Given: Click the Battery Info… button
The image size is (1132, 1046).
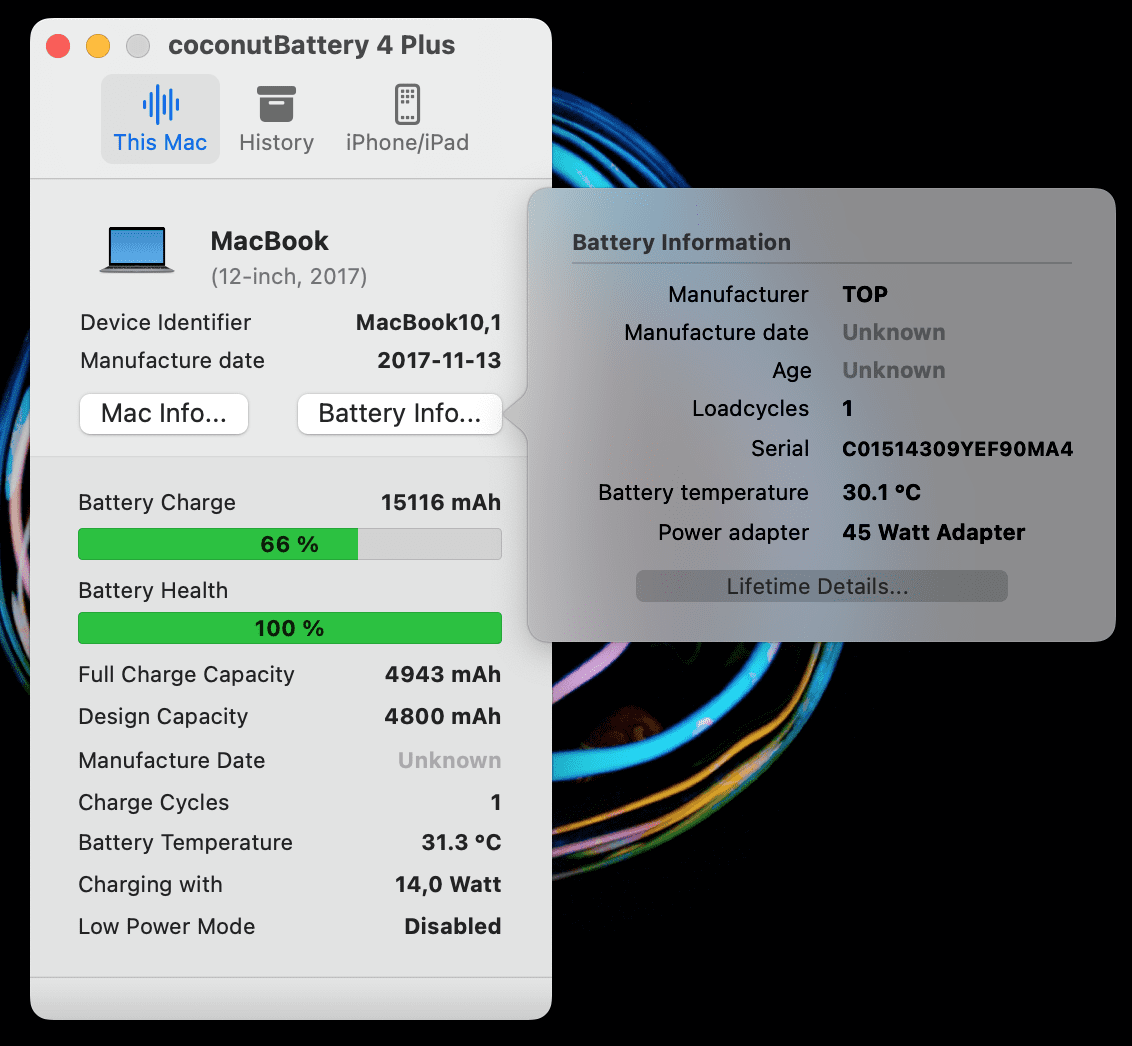Looking at the screenshot, I should (x=399, y=414).
